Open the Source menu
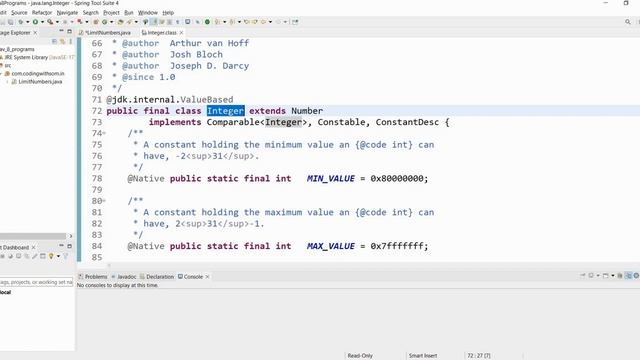Screen dimensions: 640x360 (19, 13)
